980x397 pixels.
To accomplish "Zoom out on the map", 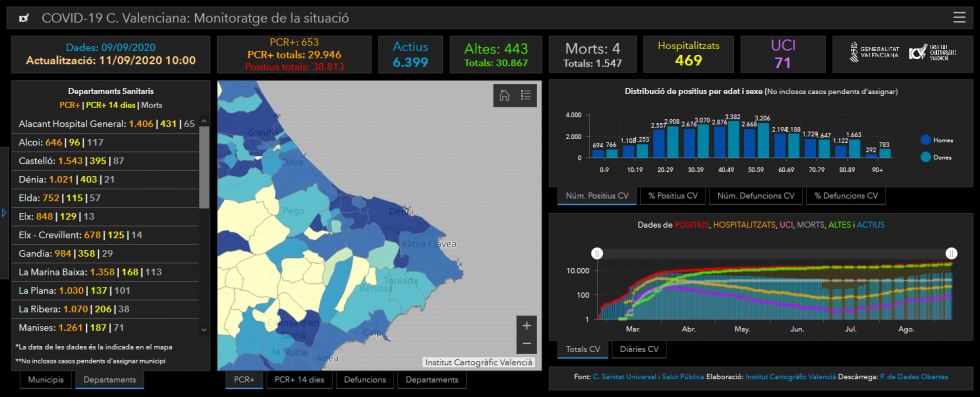I will (526, 344).
